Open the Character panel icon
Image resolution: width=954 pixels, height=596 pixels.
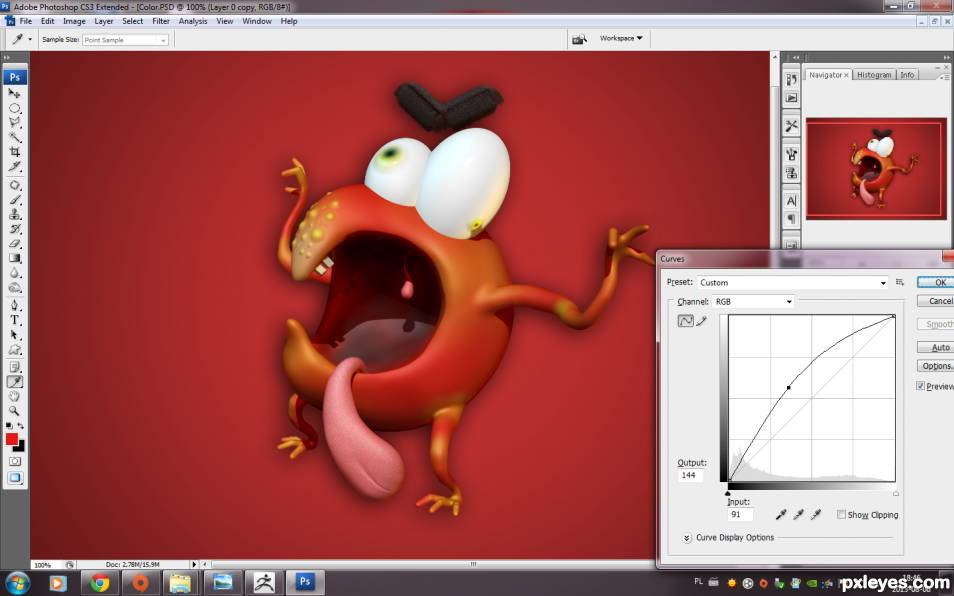coord(791,201)
